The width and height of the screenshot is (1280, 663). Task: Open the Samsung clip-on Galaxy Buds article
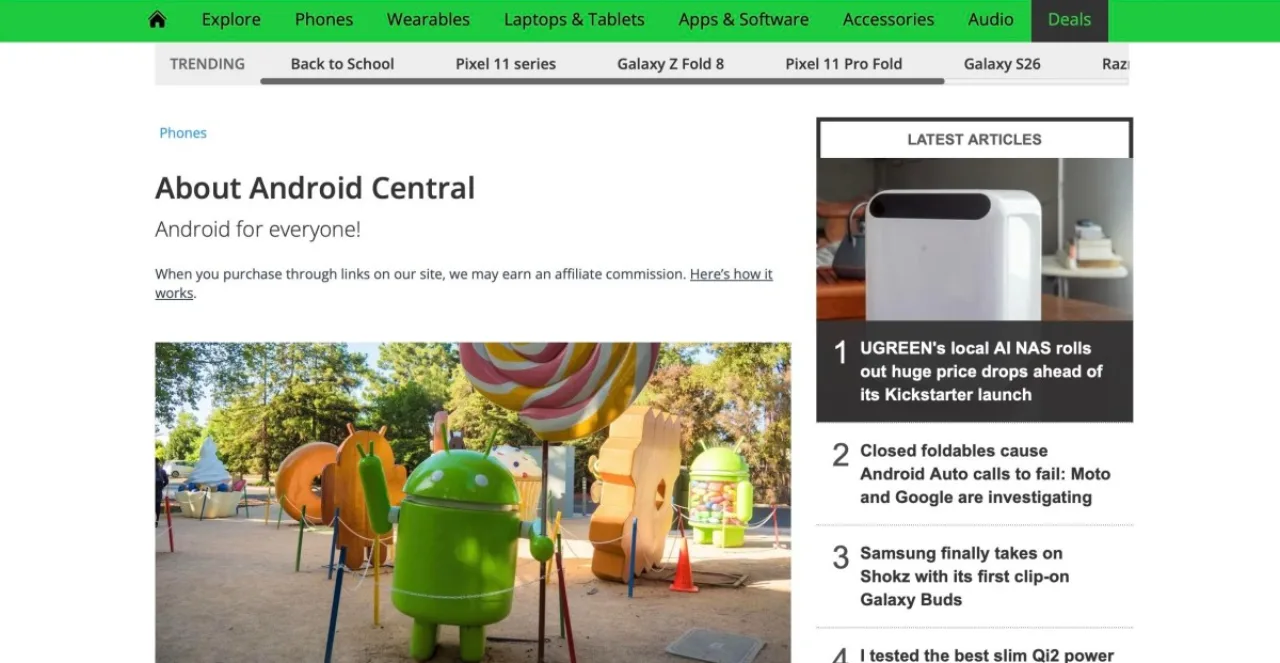click(964, 576)
